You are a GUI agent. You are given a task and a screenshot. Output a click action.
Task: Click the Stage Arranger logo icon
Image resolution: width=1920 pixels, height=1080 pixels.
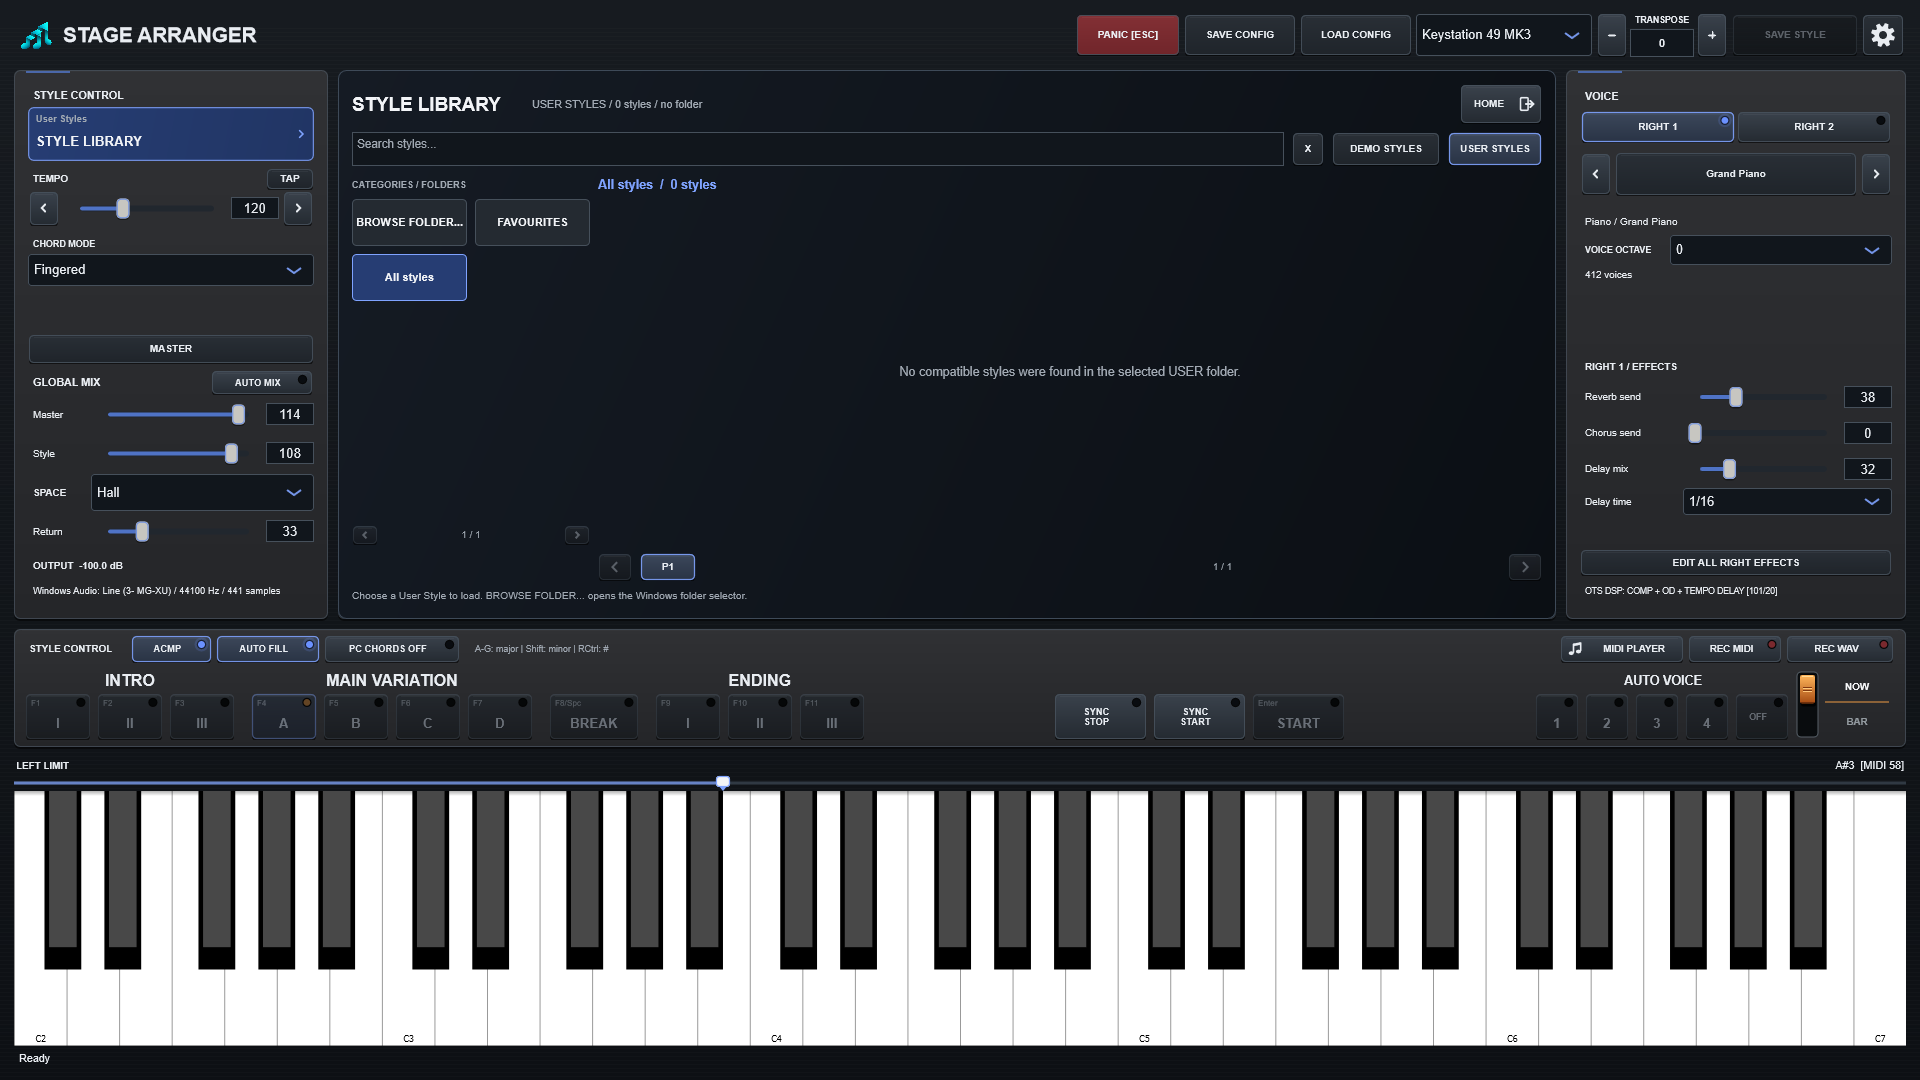(x=37, y=35)
